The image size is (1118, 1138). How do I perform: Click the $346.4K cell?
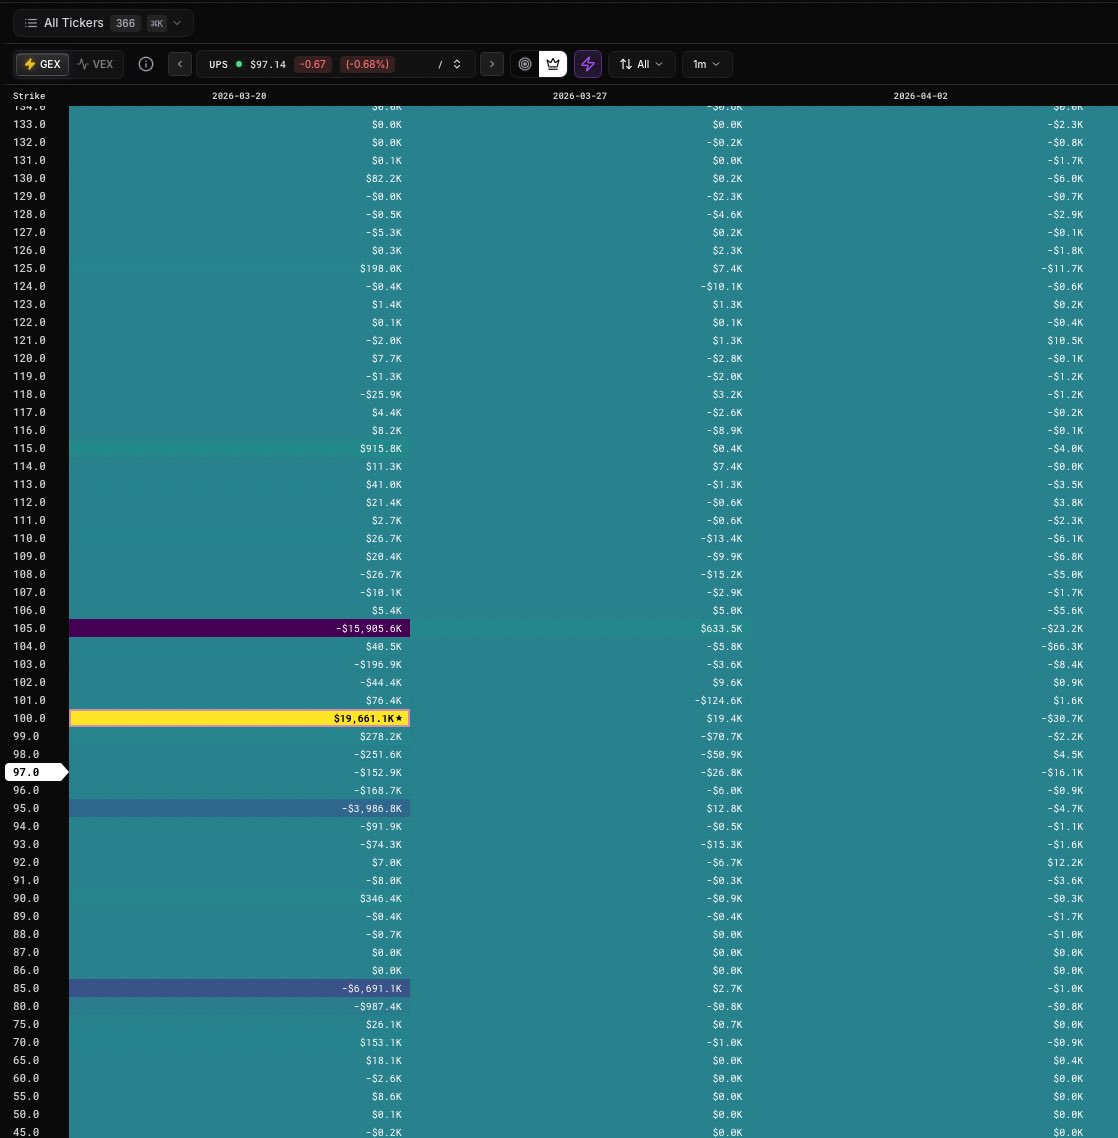[240, 898]
